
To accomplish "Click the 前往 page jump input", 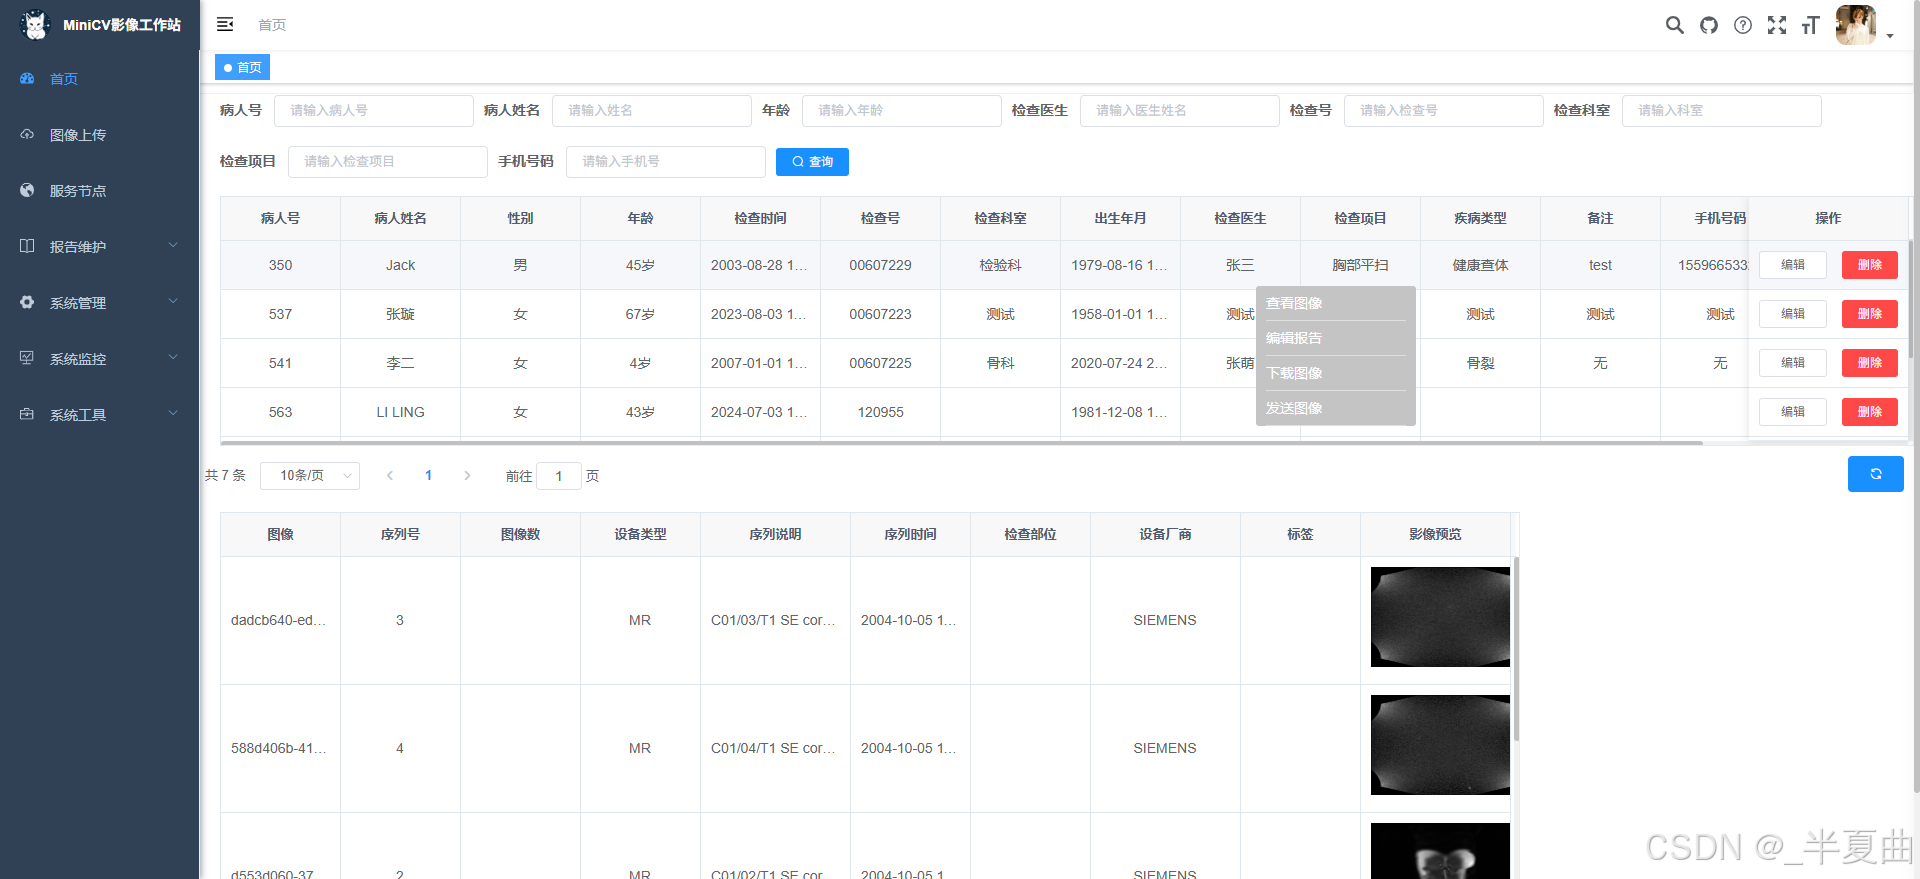I will point(559,476).
